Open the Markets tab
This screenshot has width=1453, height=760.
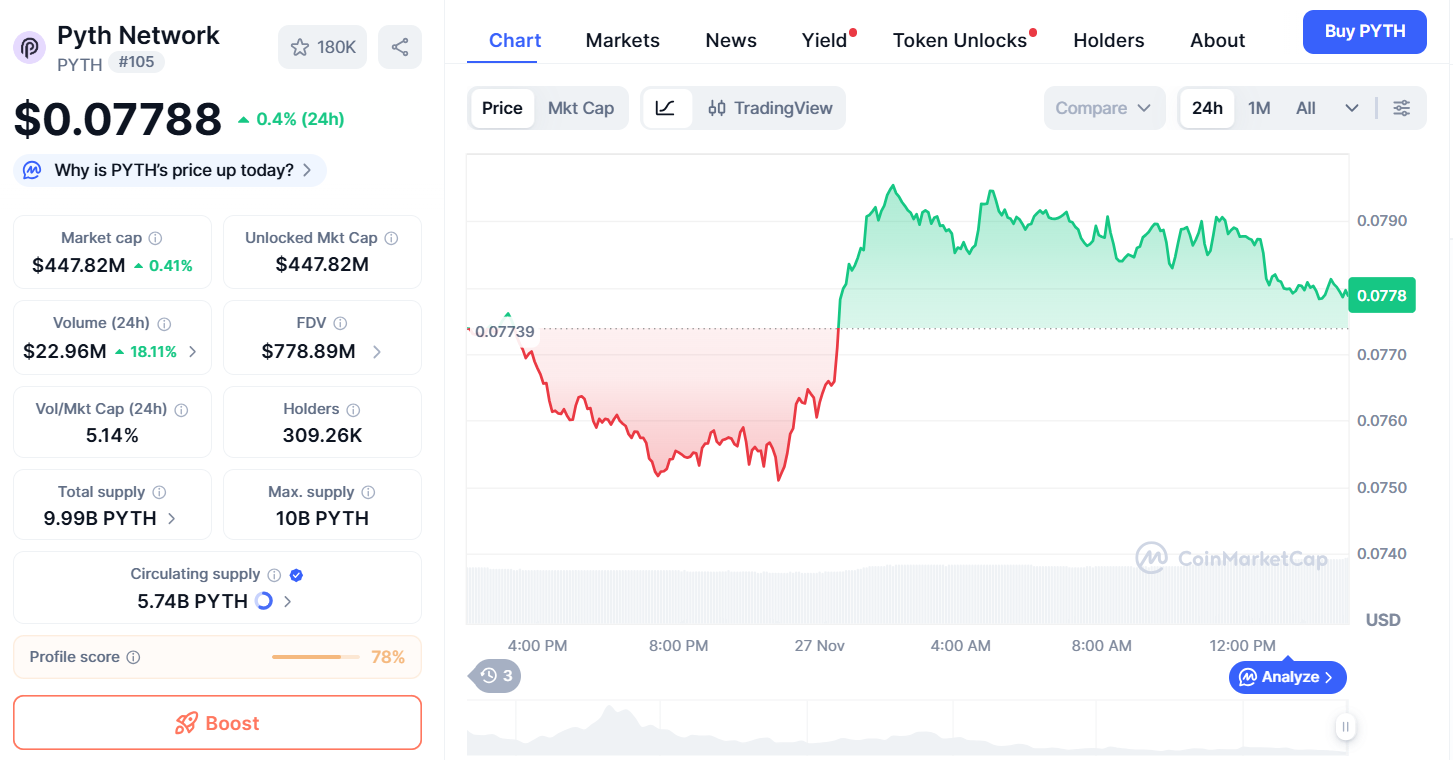[622, 40]
